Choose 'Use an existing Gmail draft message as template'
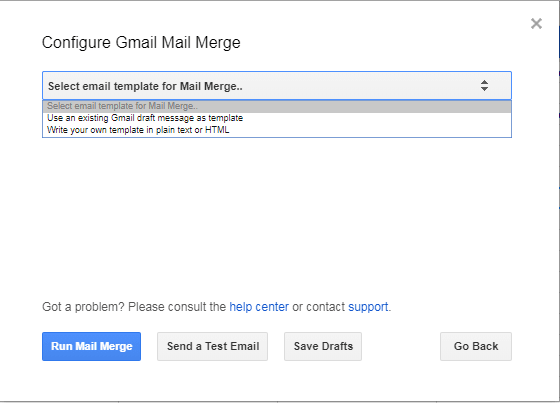 277,118
